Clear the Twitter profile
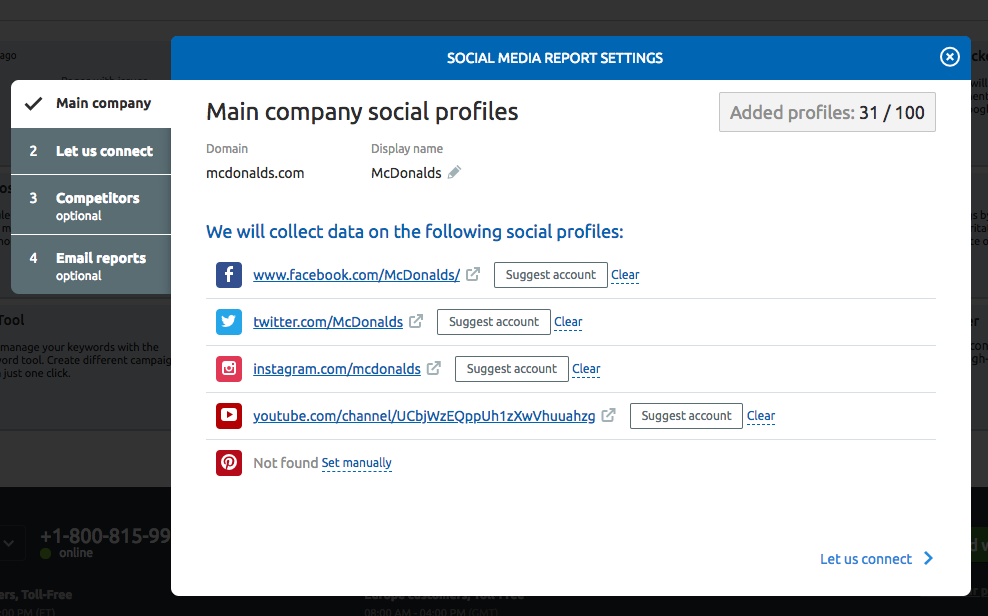The width and height of the screenshot is (988, 616). pyautogui.click(x=568, y=322)
